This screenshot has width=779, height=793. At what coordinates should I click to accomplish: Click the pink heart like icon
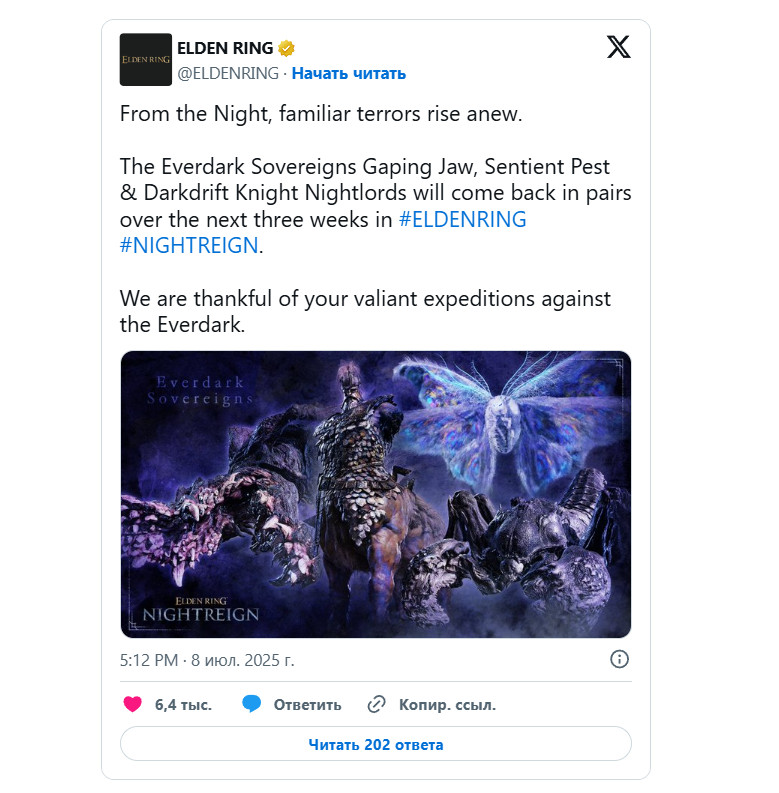133,703
